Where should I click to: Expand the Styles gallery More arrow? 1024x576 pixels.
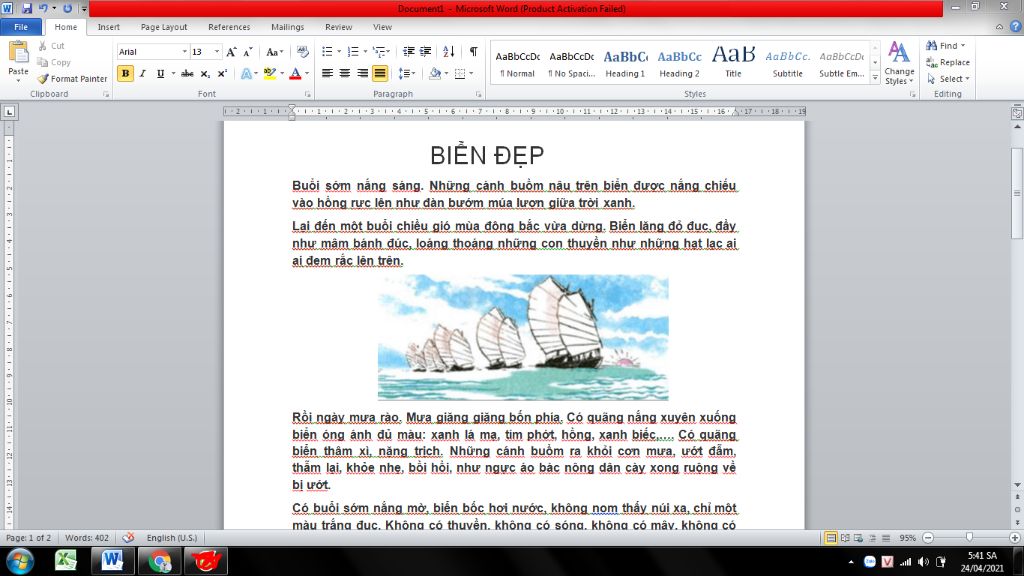(875, 77)
